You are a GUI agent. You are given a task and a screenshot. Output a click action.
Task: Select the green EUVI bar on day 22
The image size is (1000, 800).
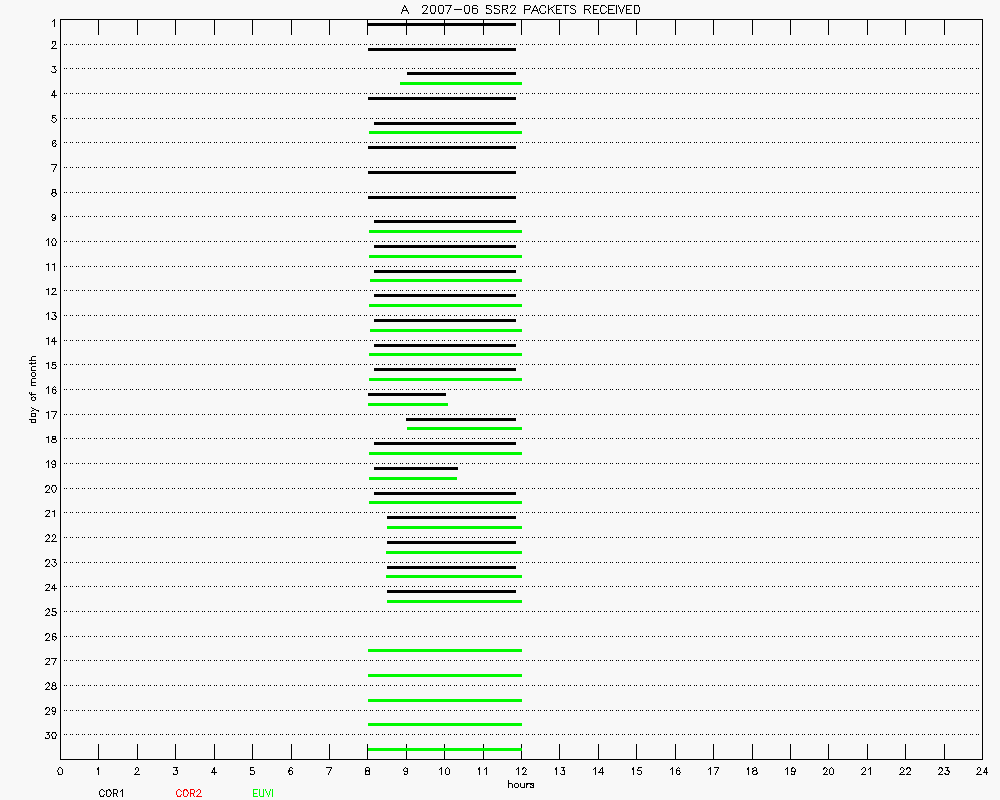point(453,552)
